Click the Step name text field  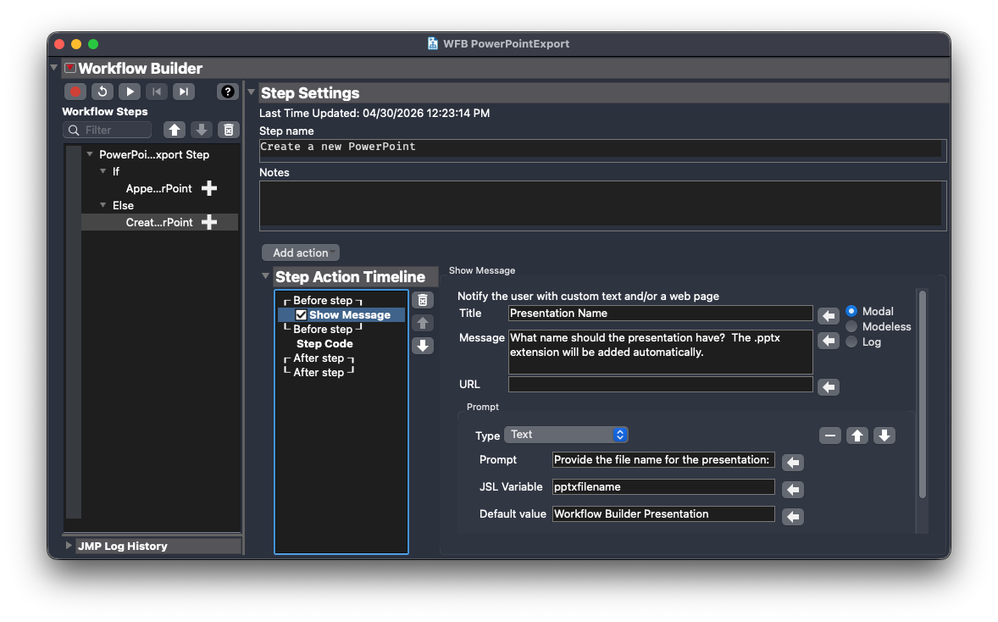[x=602, y=150]
